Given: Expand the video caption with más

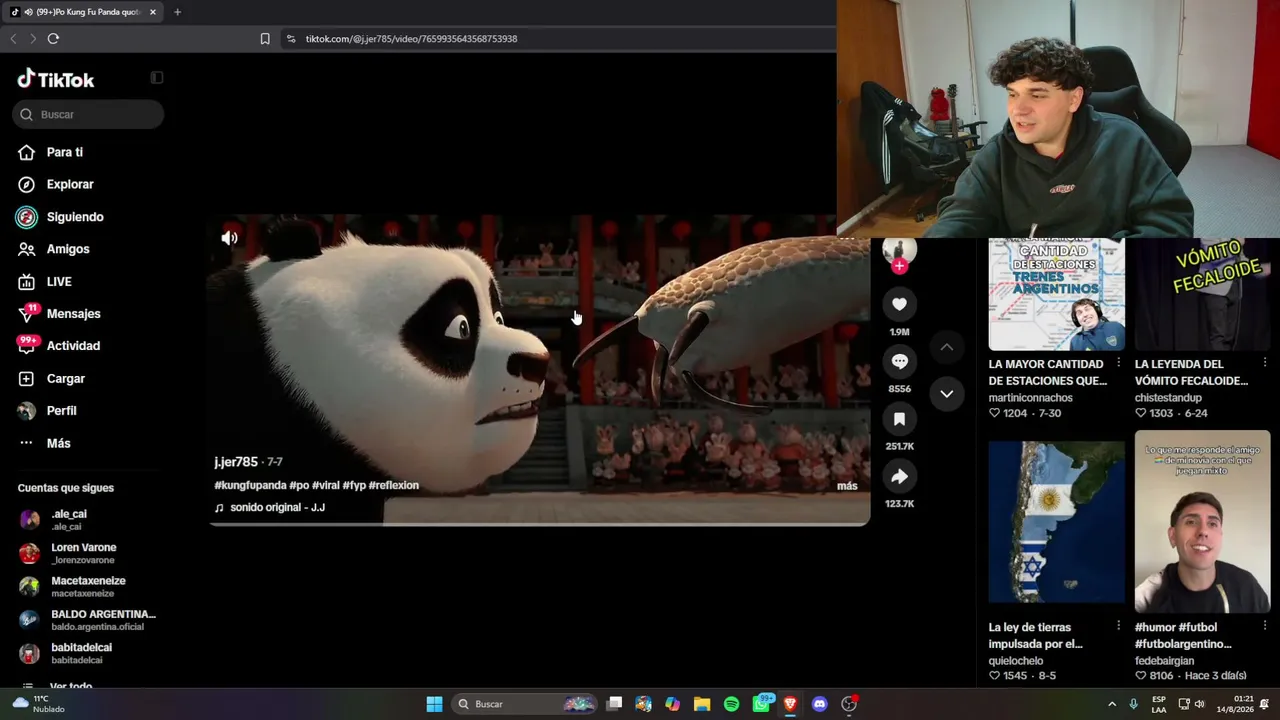Looking at the screenshot, I should click(x=847, y=486).
